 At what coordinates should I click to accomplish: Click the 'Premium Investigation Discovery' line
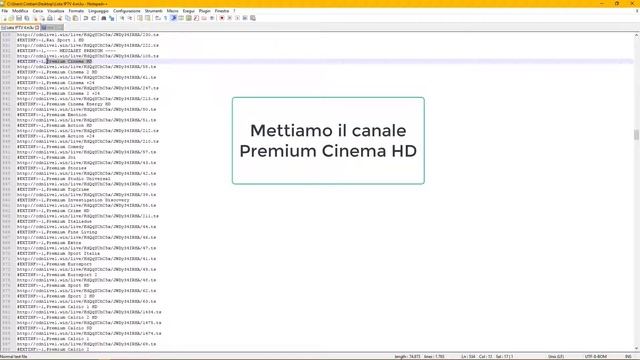click(73, 200)
